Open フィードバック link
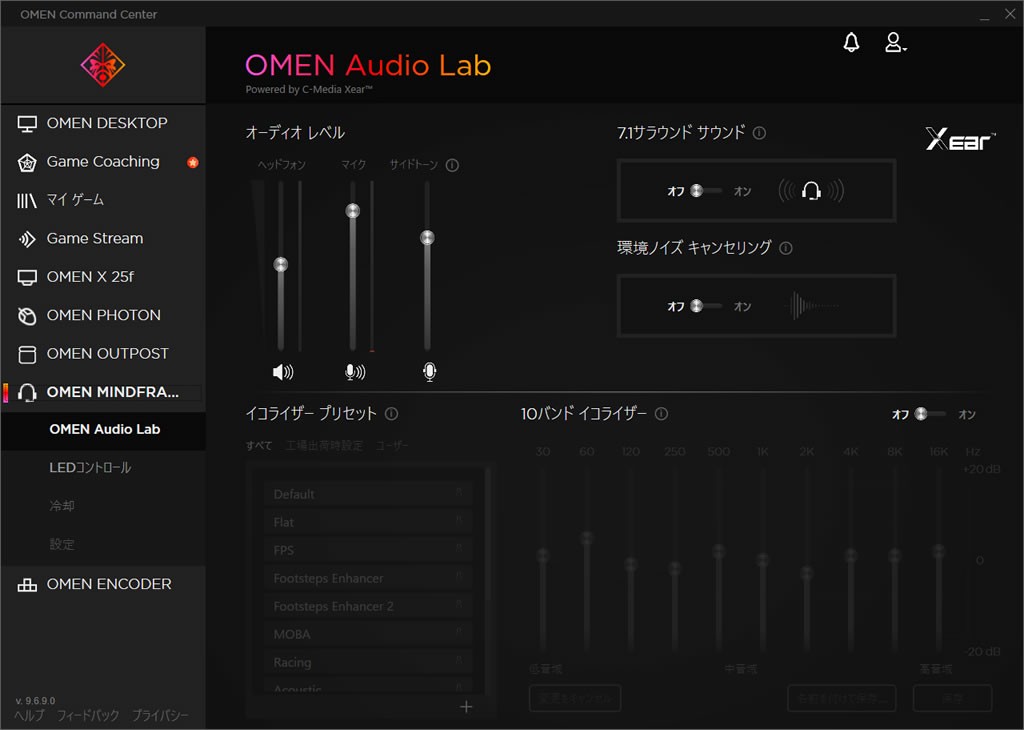The height and width of the screenshot is (730, 1024). (x=88, y=716)
